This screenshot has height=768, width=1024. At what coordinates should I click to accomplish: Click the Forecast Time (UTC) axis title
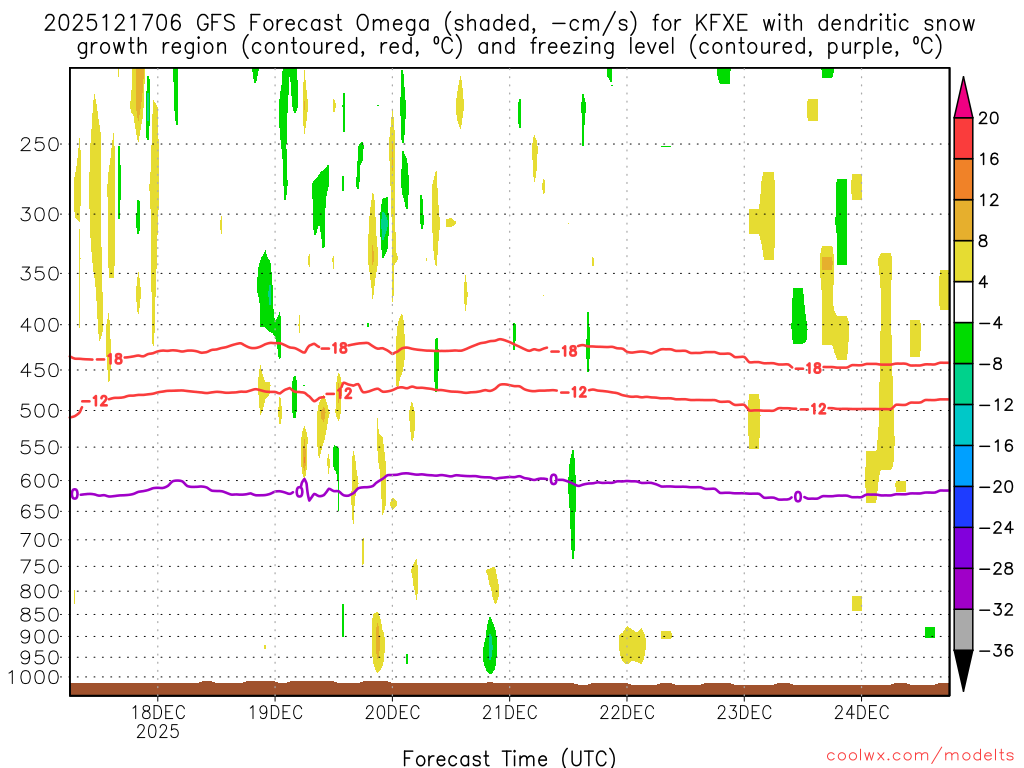coord(509,757)
